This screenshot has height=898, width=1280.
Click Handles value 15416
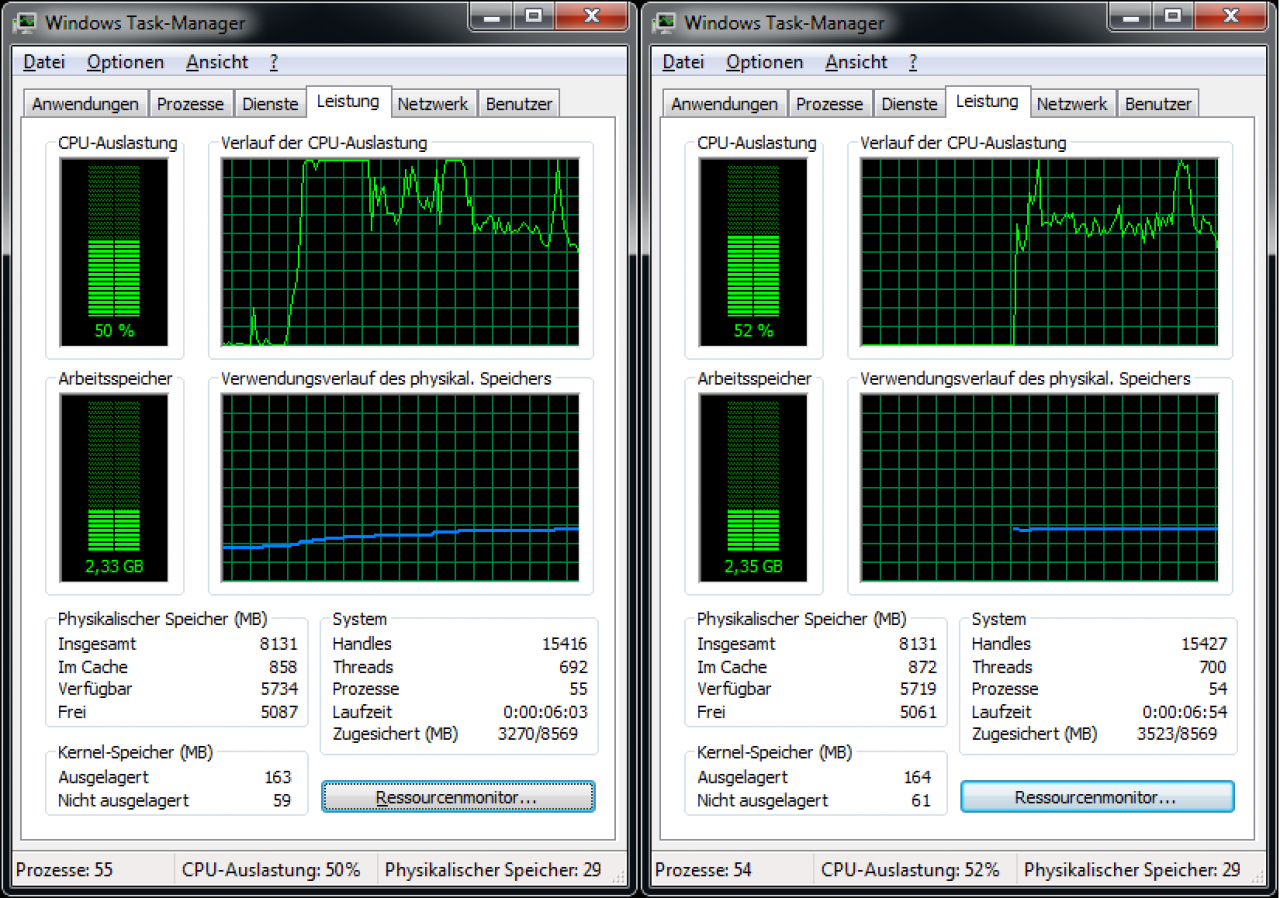click(563, 644)
